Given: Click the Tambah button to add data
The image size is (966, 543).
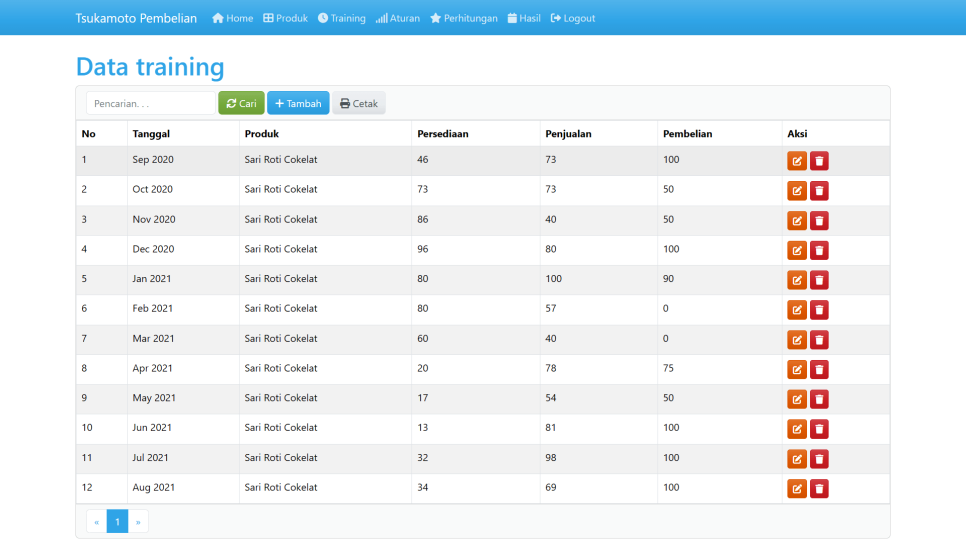Looking at the screenshot, I should point(298,103).
